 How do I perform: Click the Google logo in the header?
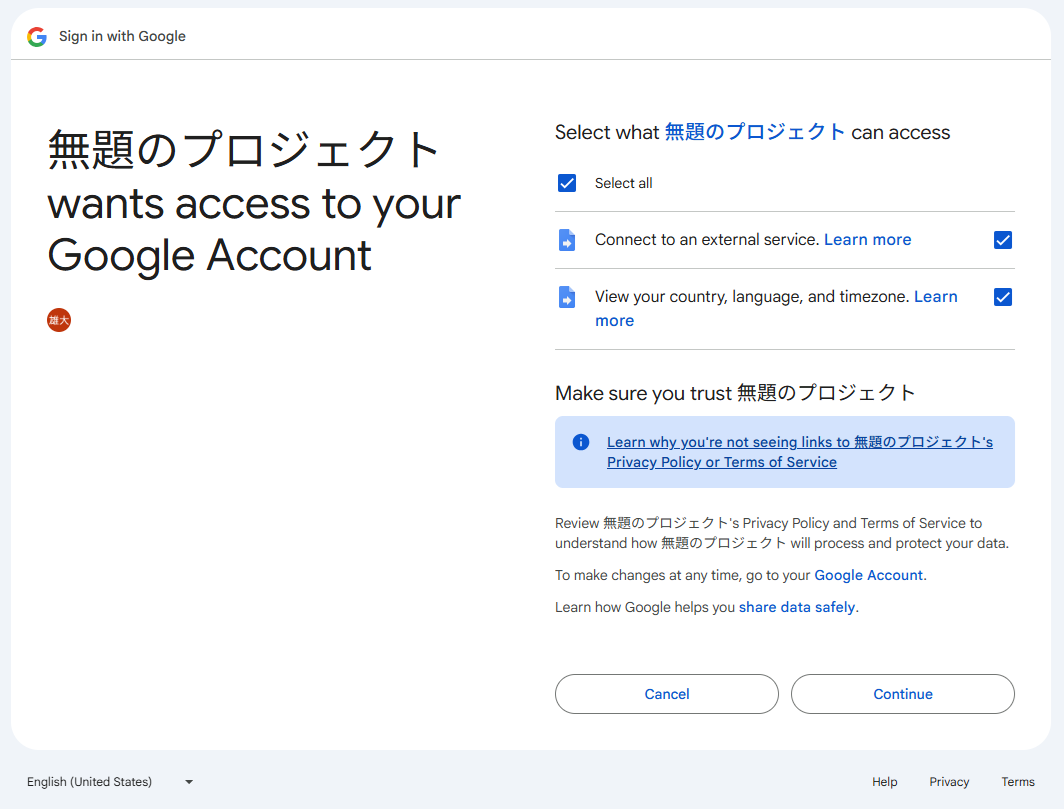coord(37,37)
